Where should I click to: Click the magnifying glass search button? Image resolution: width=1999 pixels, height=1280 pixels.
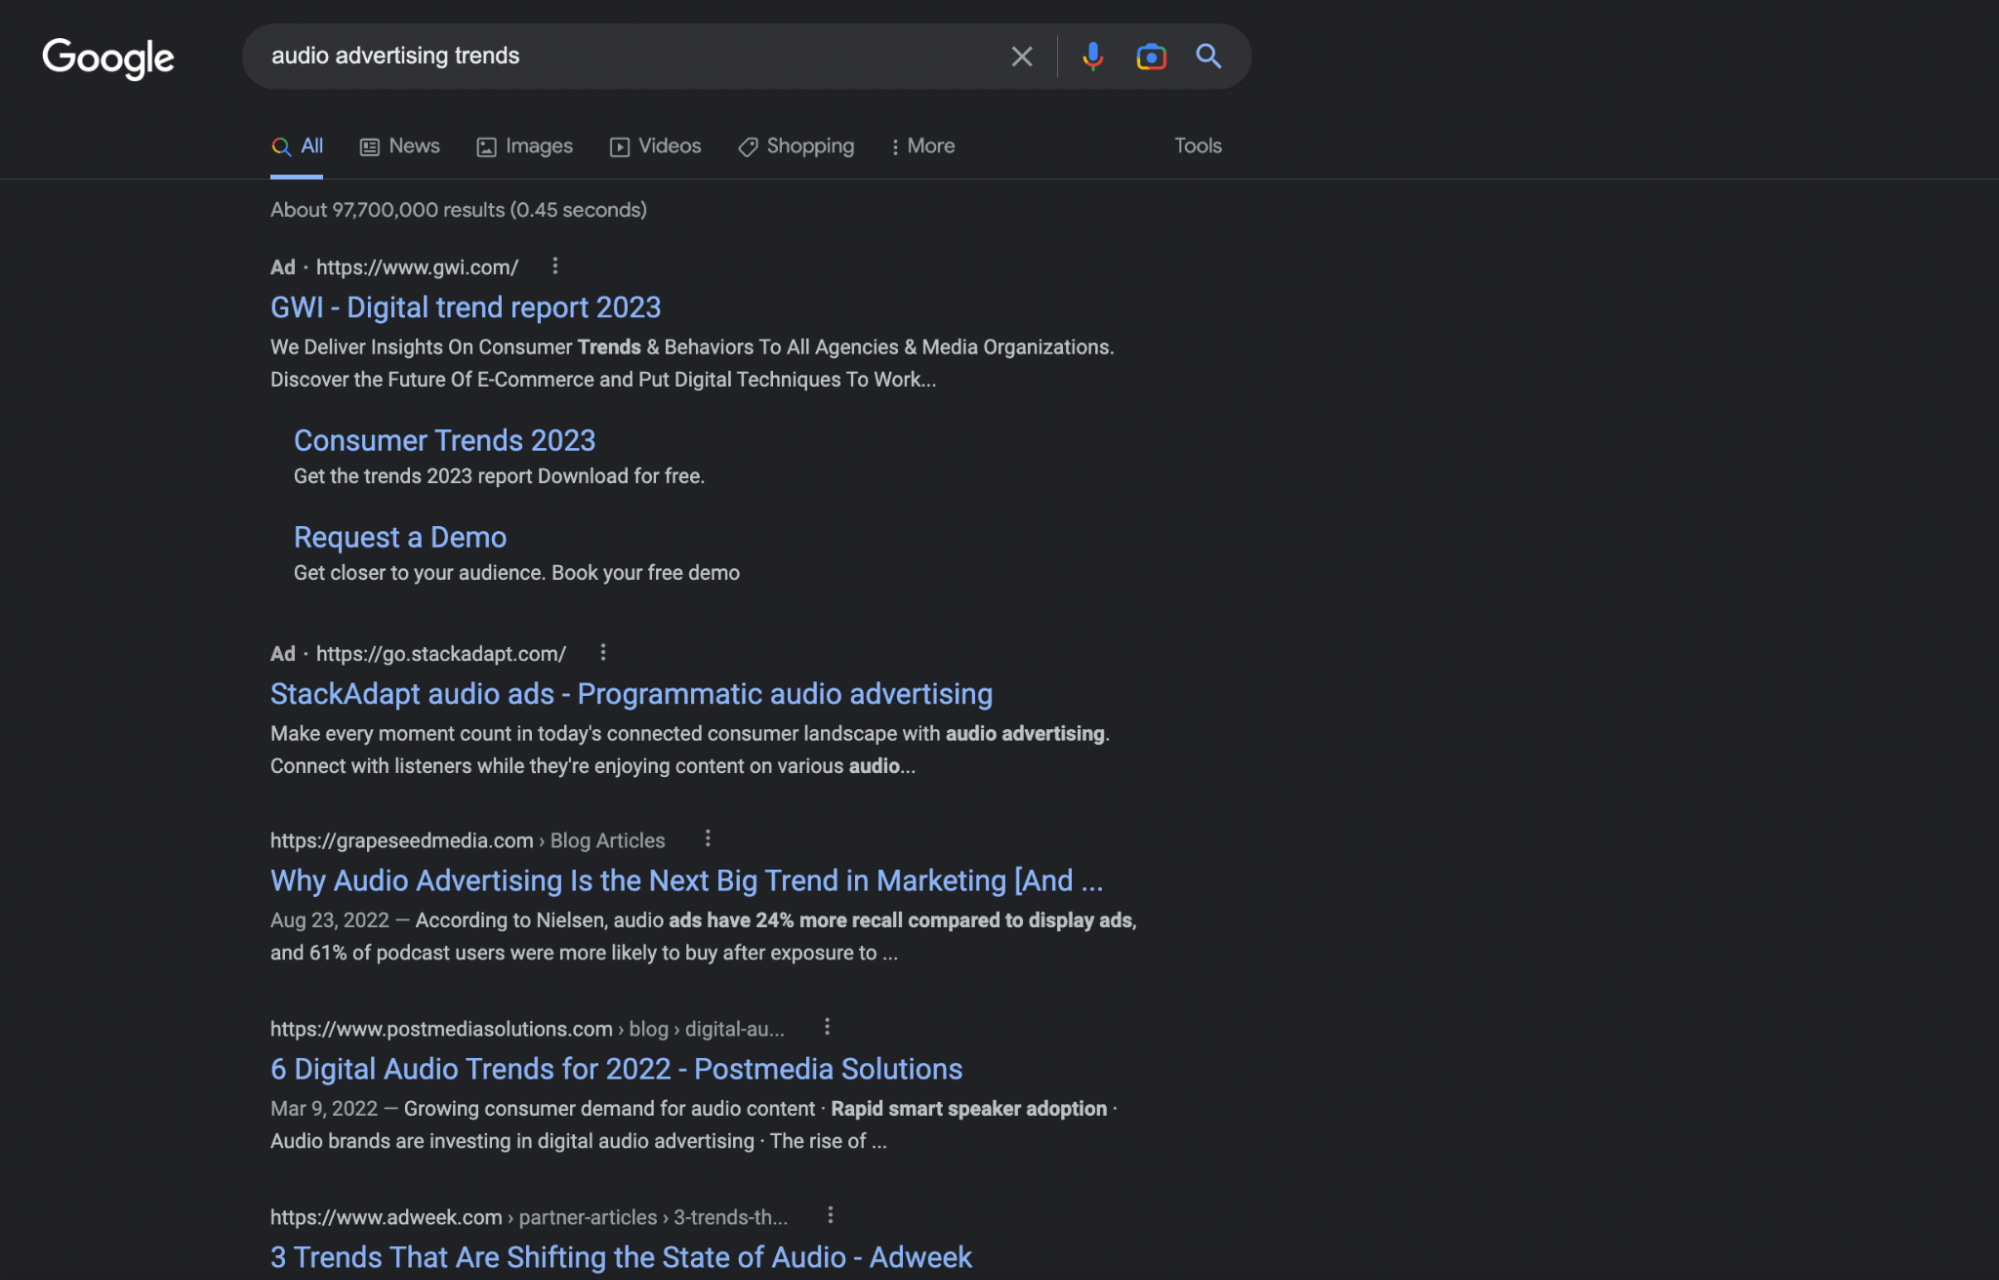(x=1208, y=57)
